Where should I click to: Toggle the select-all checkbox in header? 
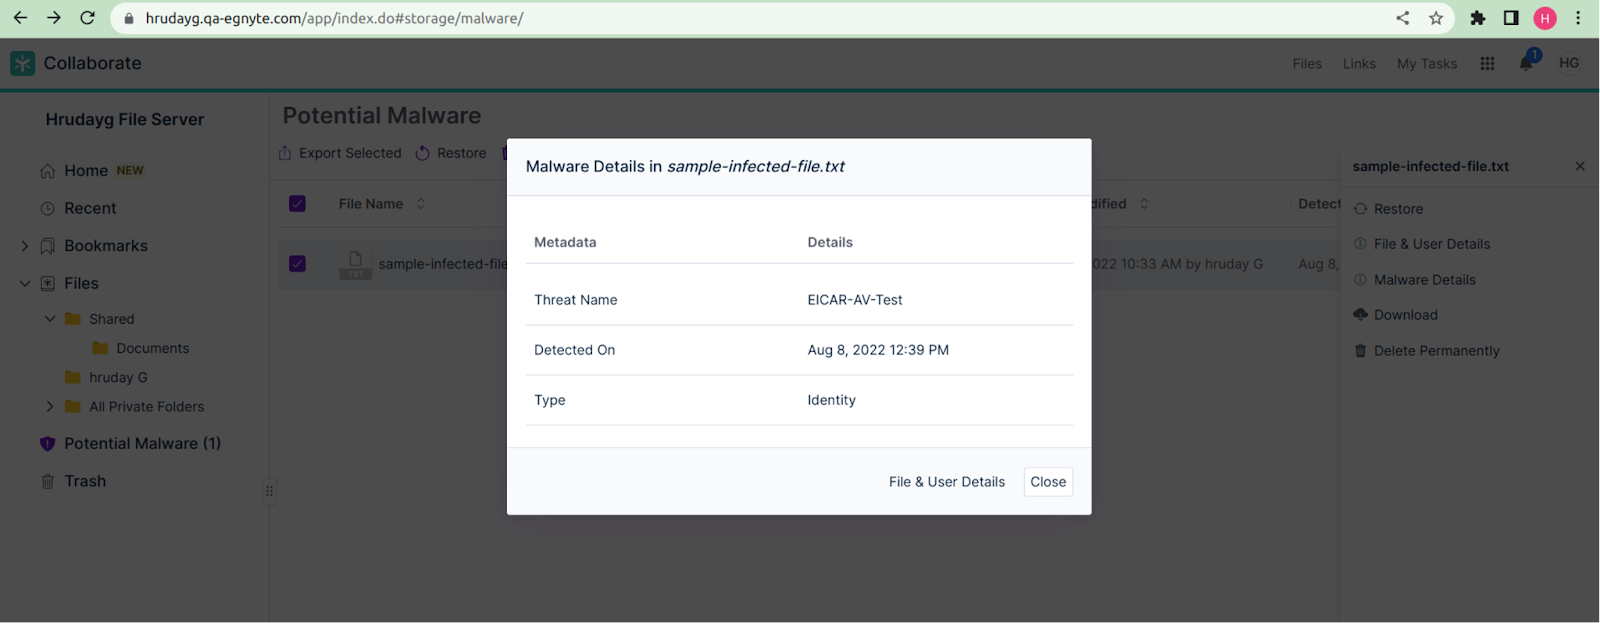point(297,204)
